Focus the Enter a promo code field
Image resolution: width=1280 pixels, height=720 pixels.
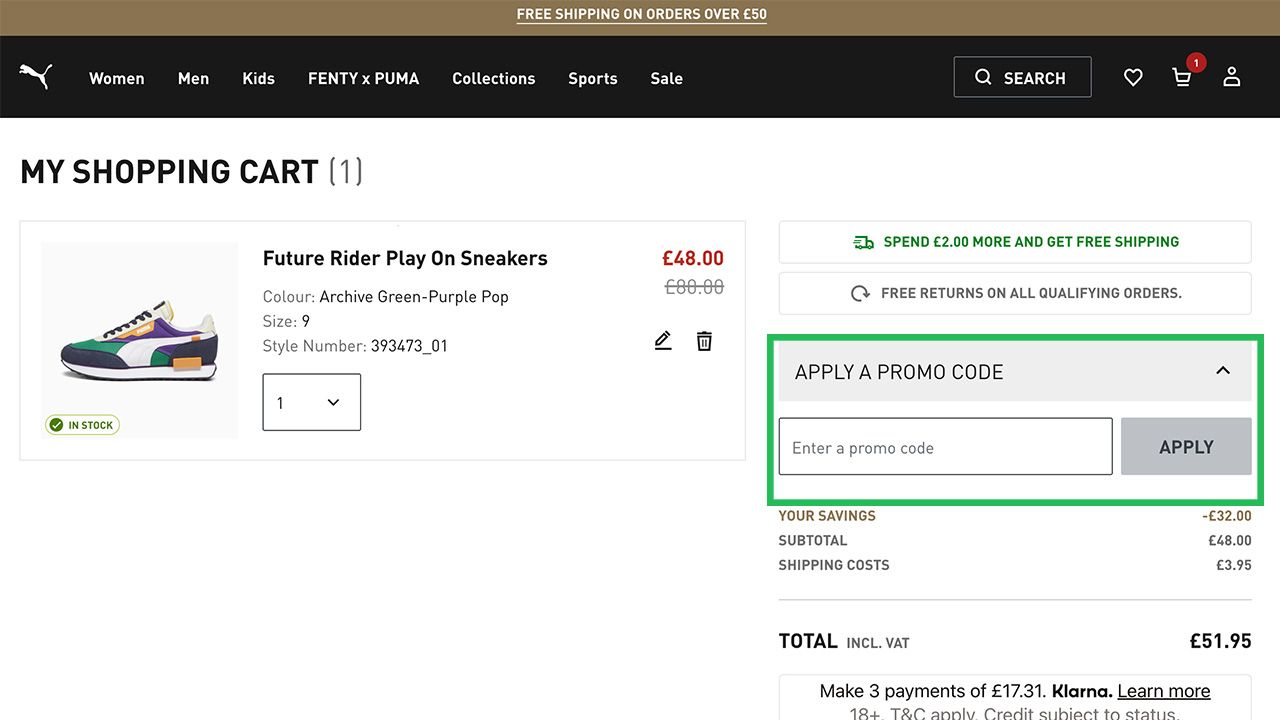(x=945, y=447)
